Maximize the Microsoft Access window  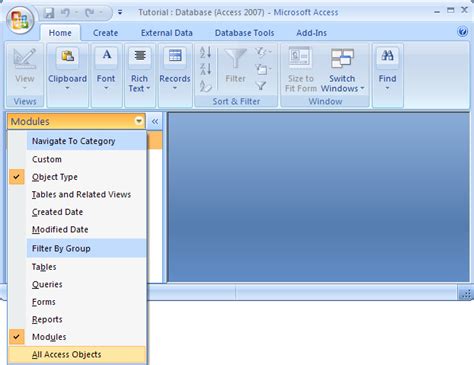point(451,11)
